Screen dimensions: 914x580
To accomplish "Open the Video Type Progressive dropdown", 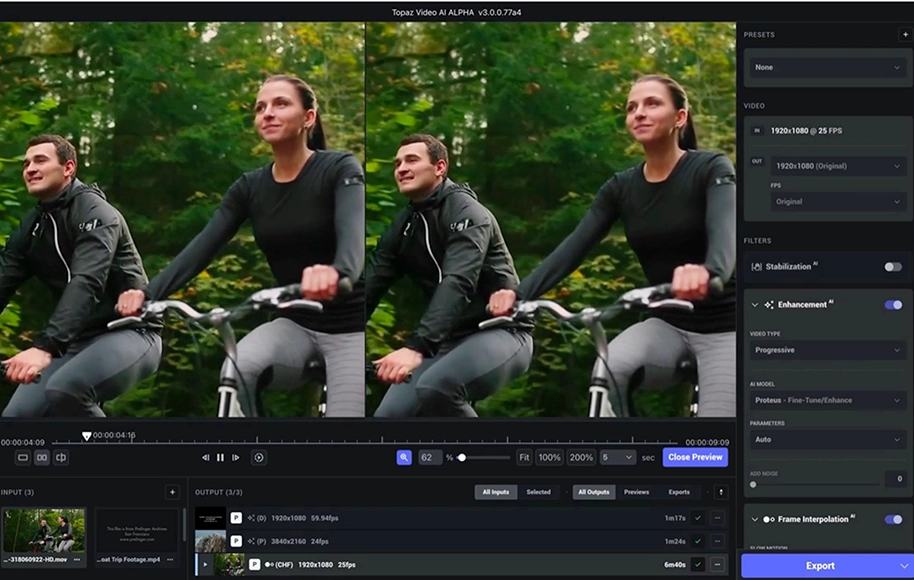I will click(x=825, y=351).
